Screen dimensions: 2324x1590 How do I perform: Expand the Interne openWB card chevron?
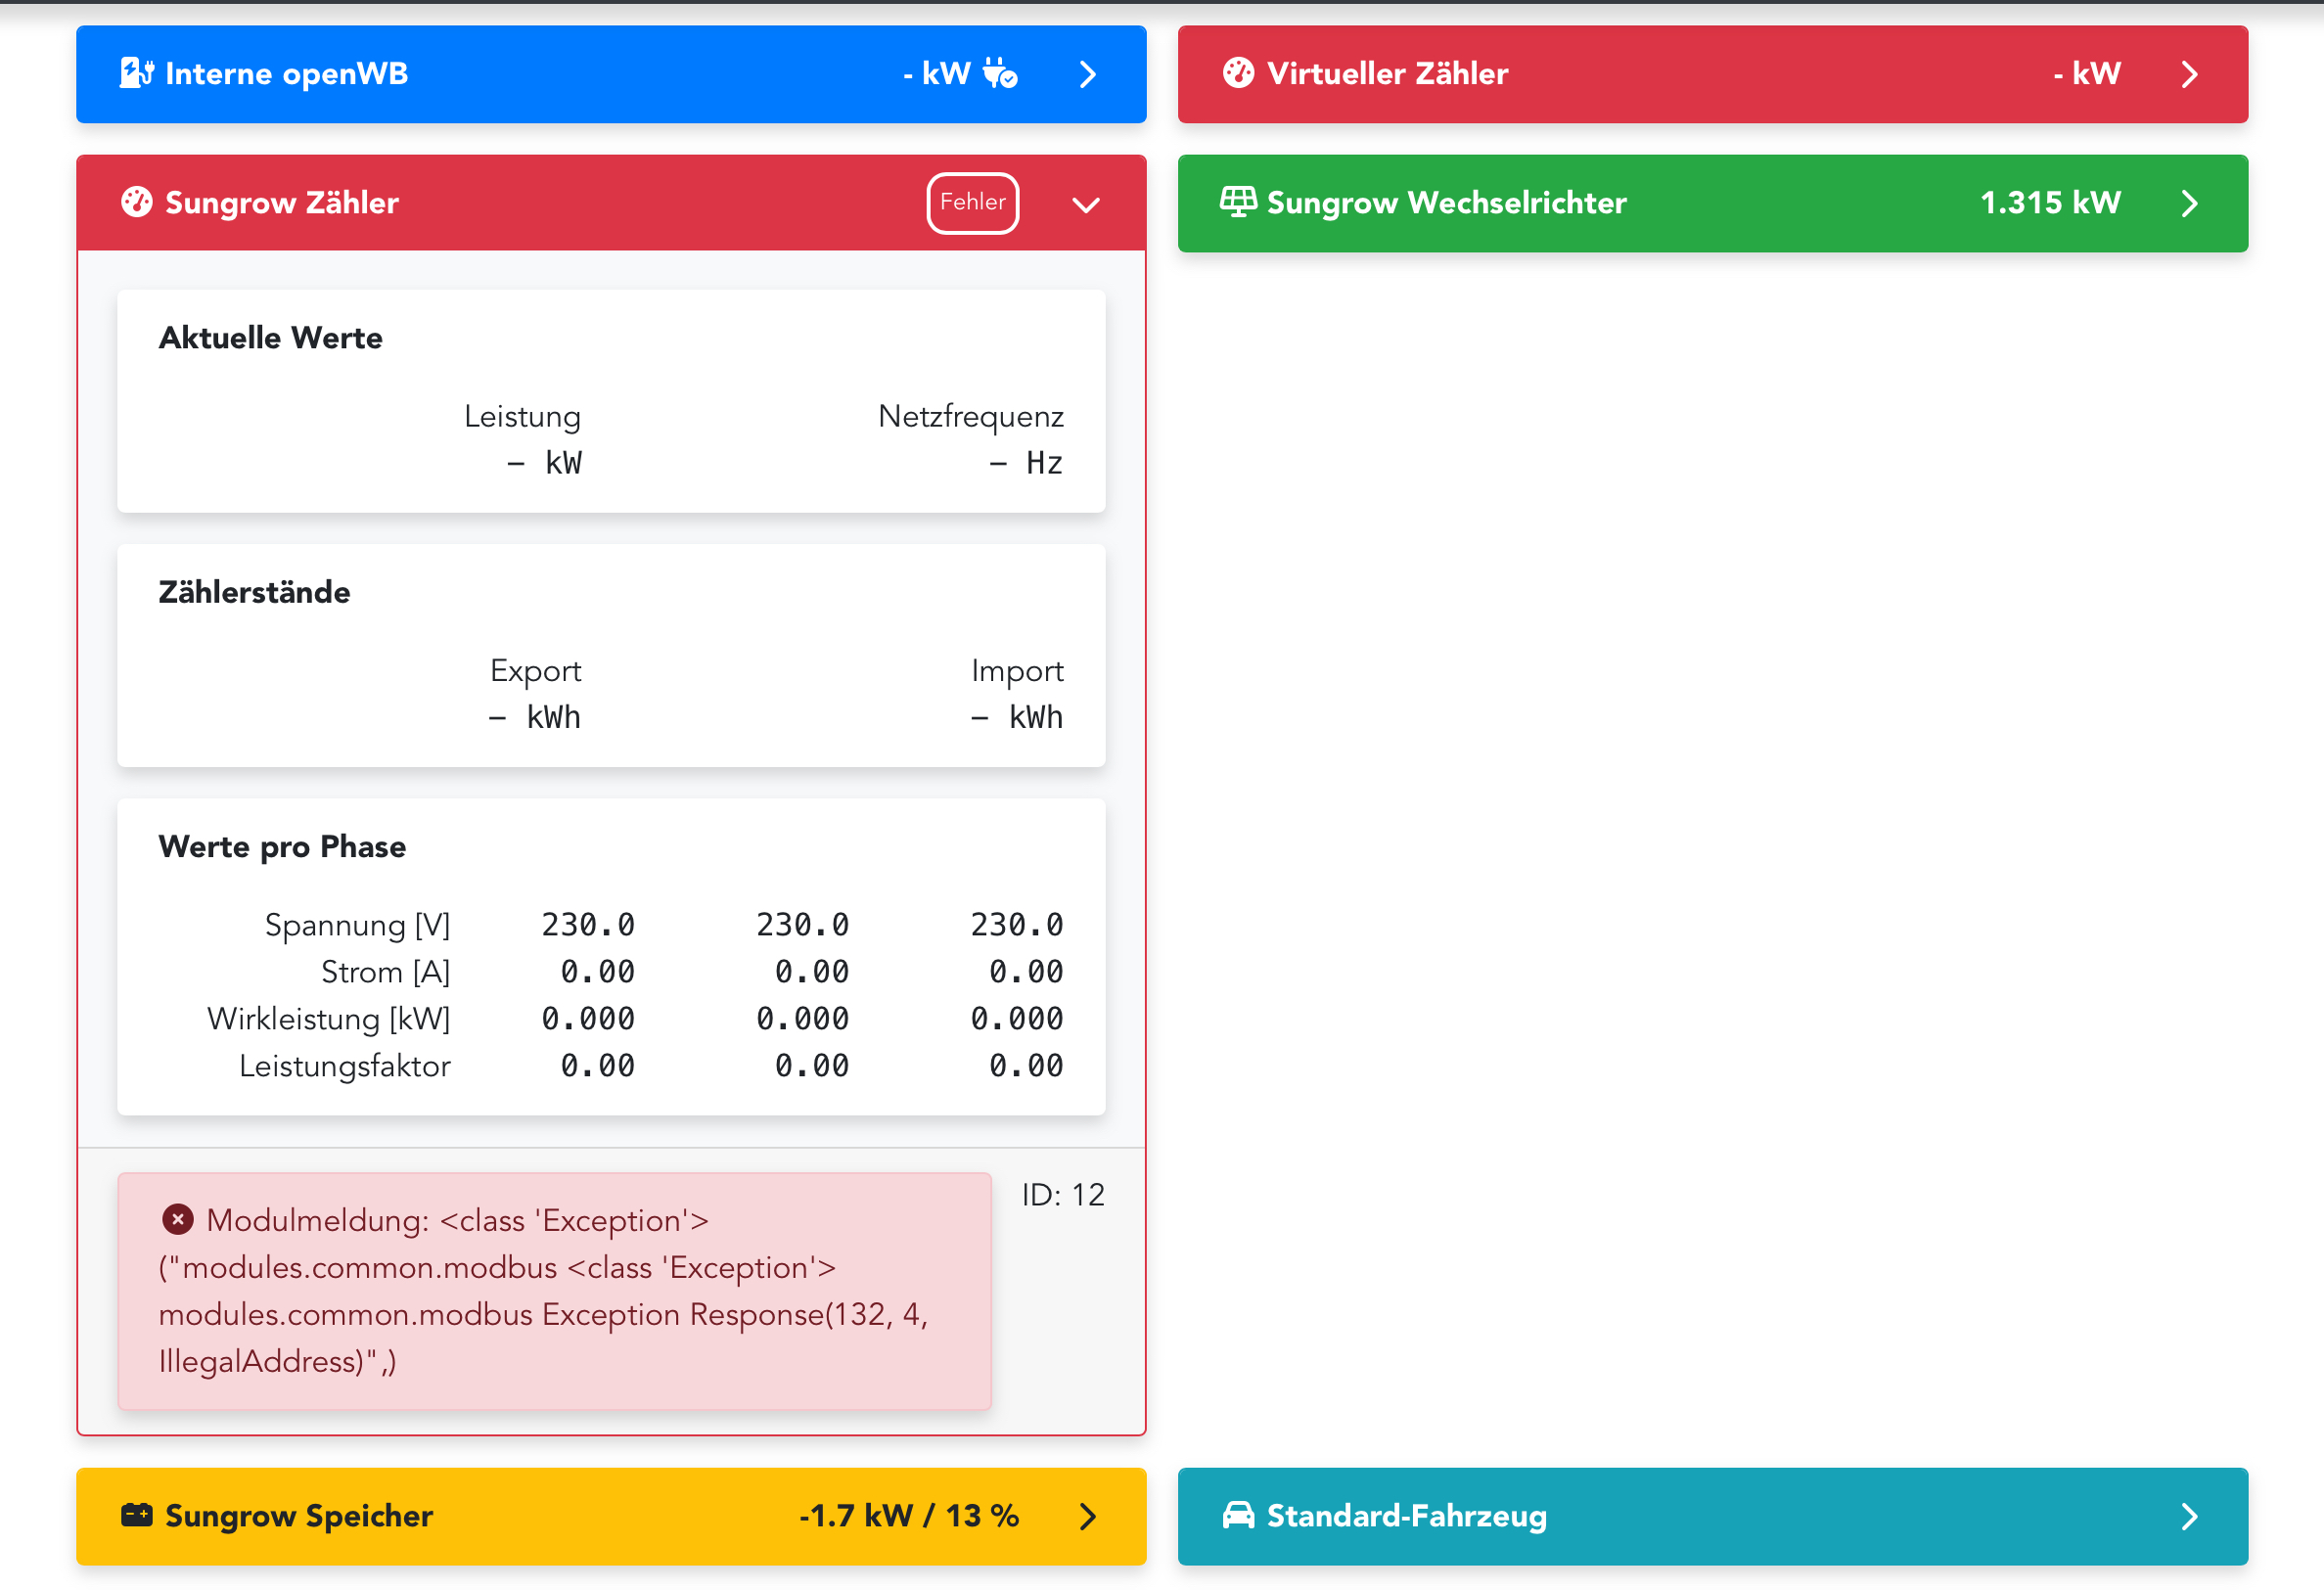tap(1088, 74)
